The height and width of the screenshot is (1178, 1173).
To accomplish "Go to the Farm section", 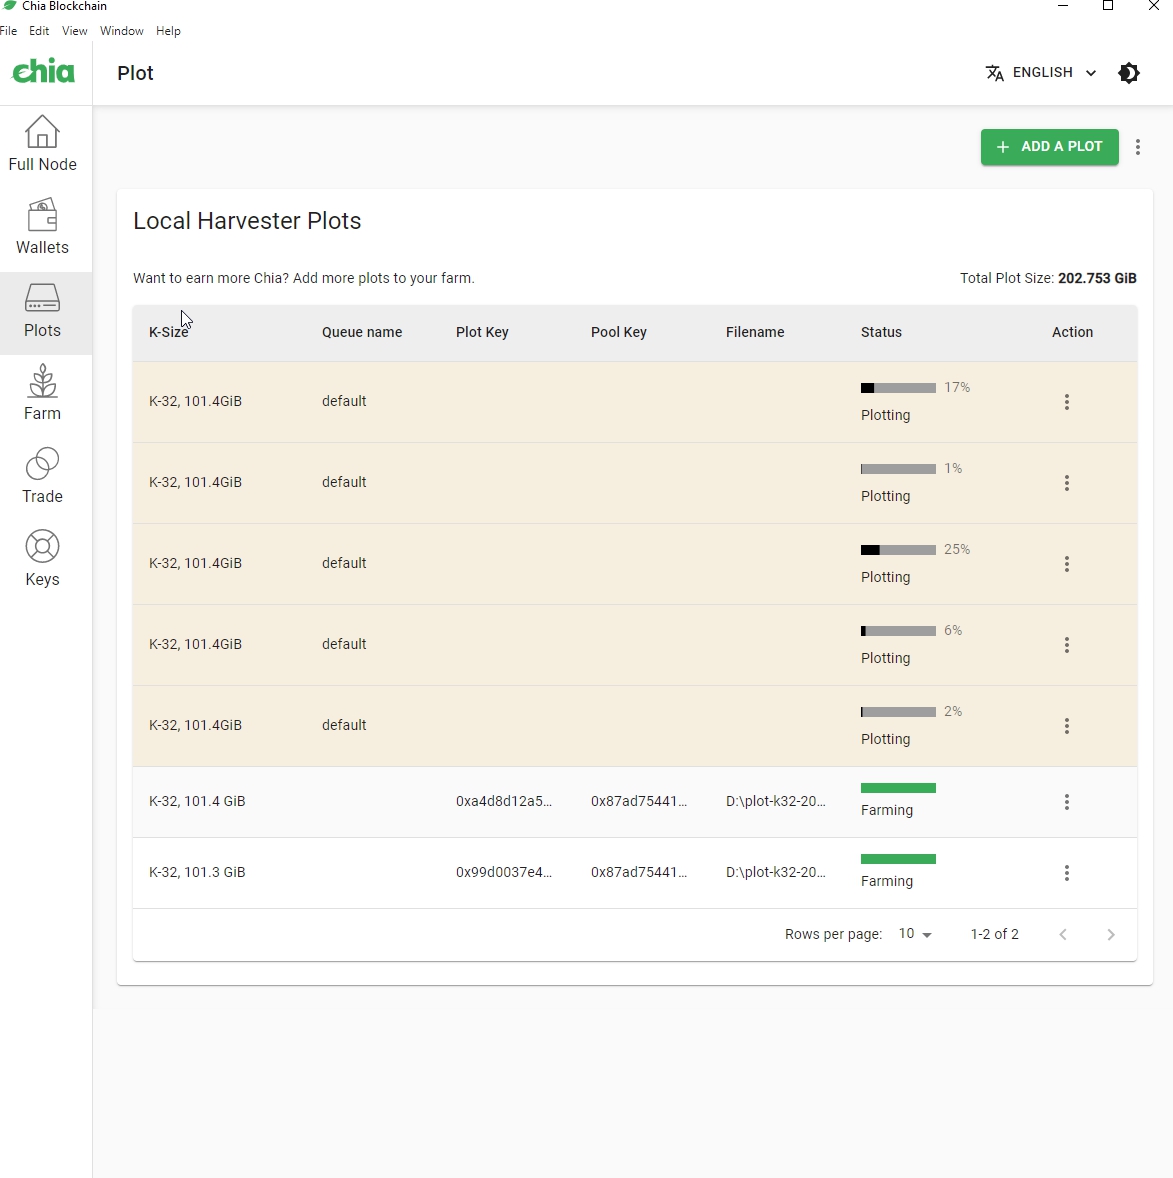I will (x=43, y=393).
